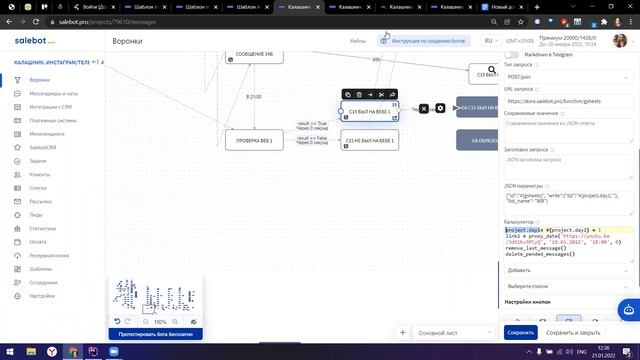640x360 pixels.
Task: Remove connection with black X button
Action: (x=424, y=109)
